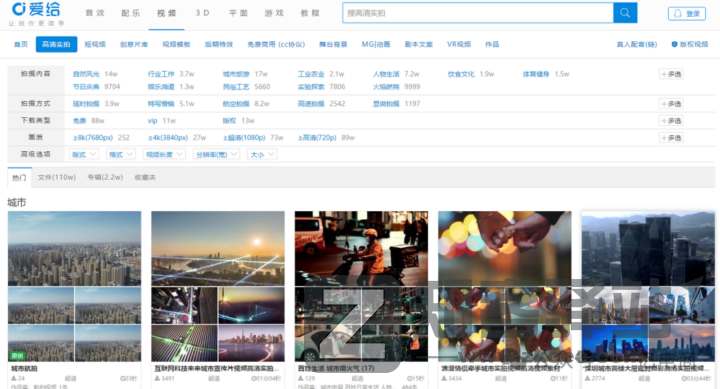Open the first advanced options dropdown
This screenshot has width=720, height=389.
coord(84,154)
